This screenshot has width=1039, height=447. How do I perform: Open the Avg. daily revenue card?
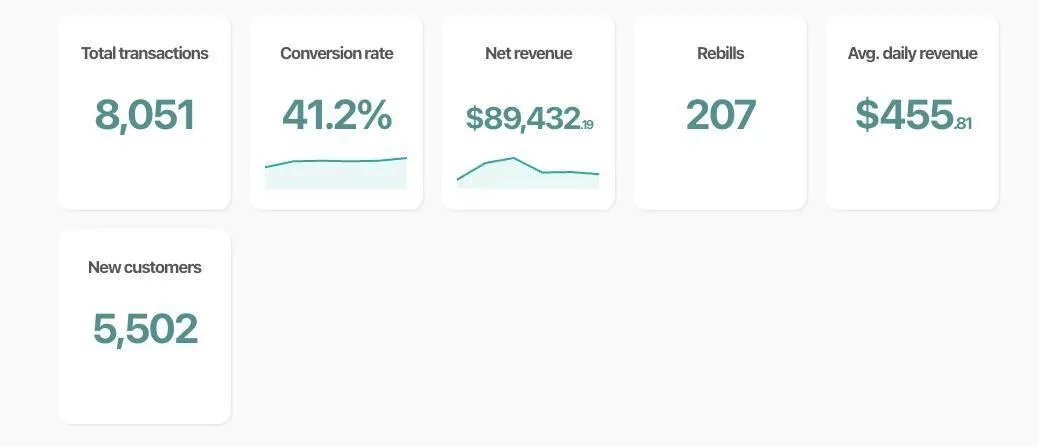pos(912,113)
